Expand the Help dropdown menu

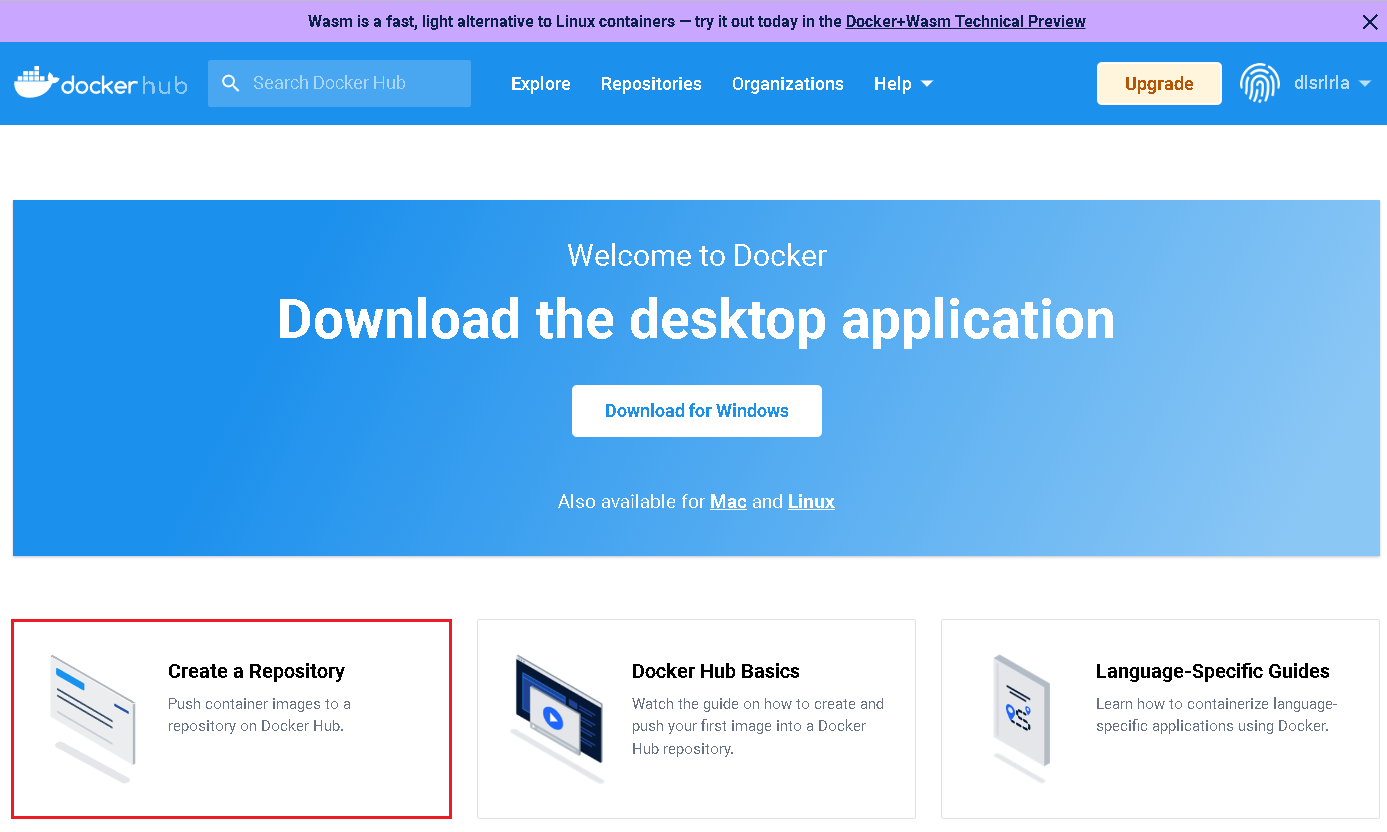(x=903, y=84)
